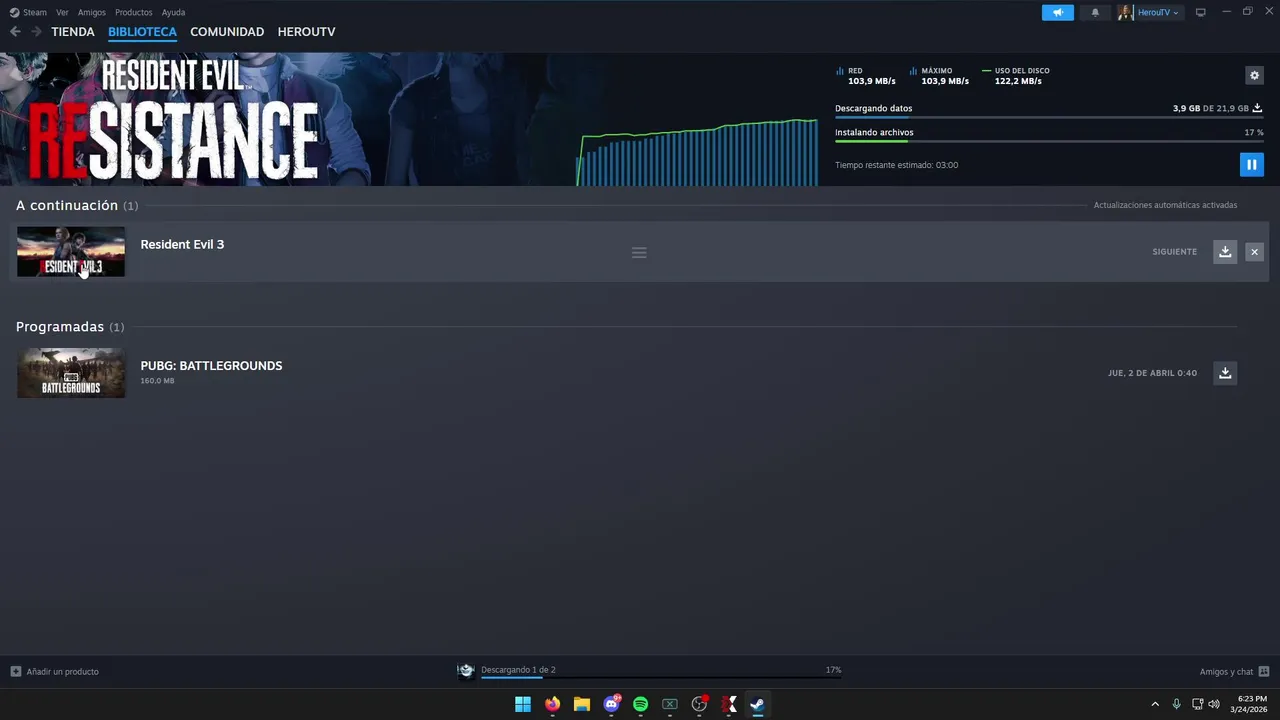Click Actualizaciones automáticas activadas text

[1165, 205]
